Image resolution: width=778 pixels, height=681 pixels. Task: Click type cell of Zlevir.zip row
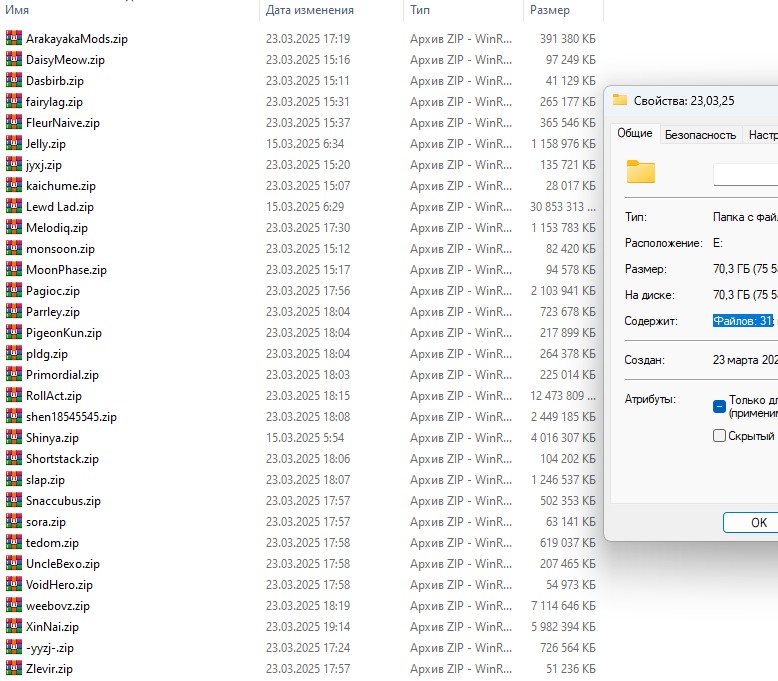tap(461, 669)
